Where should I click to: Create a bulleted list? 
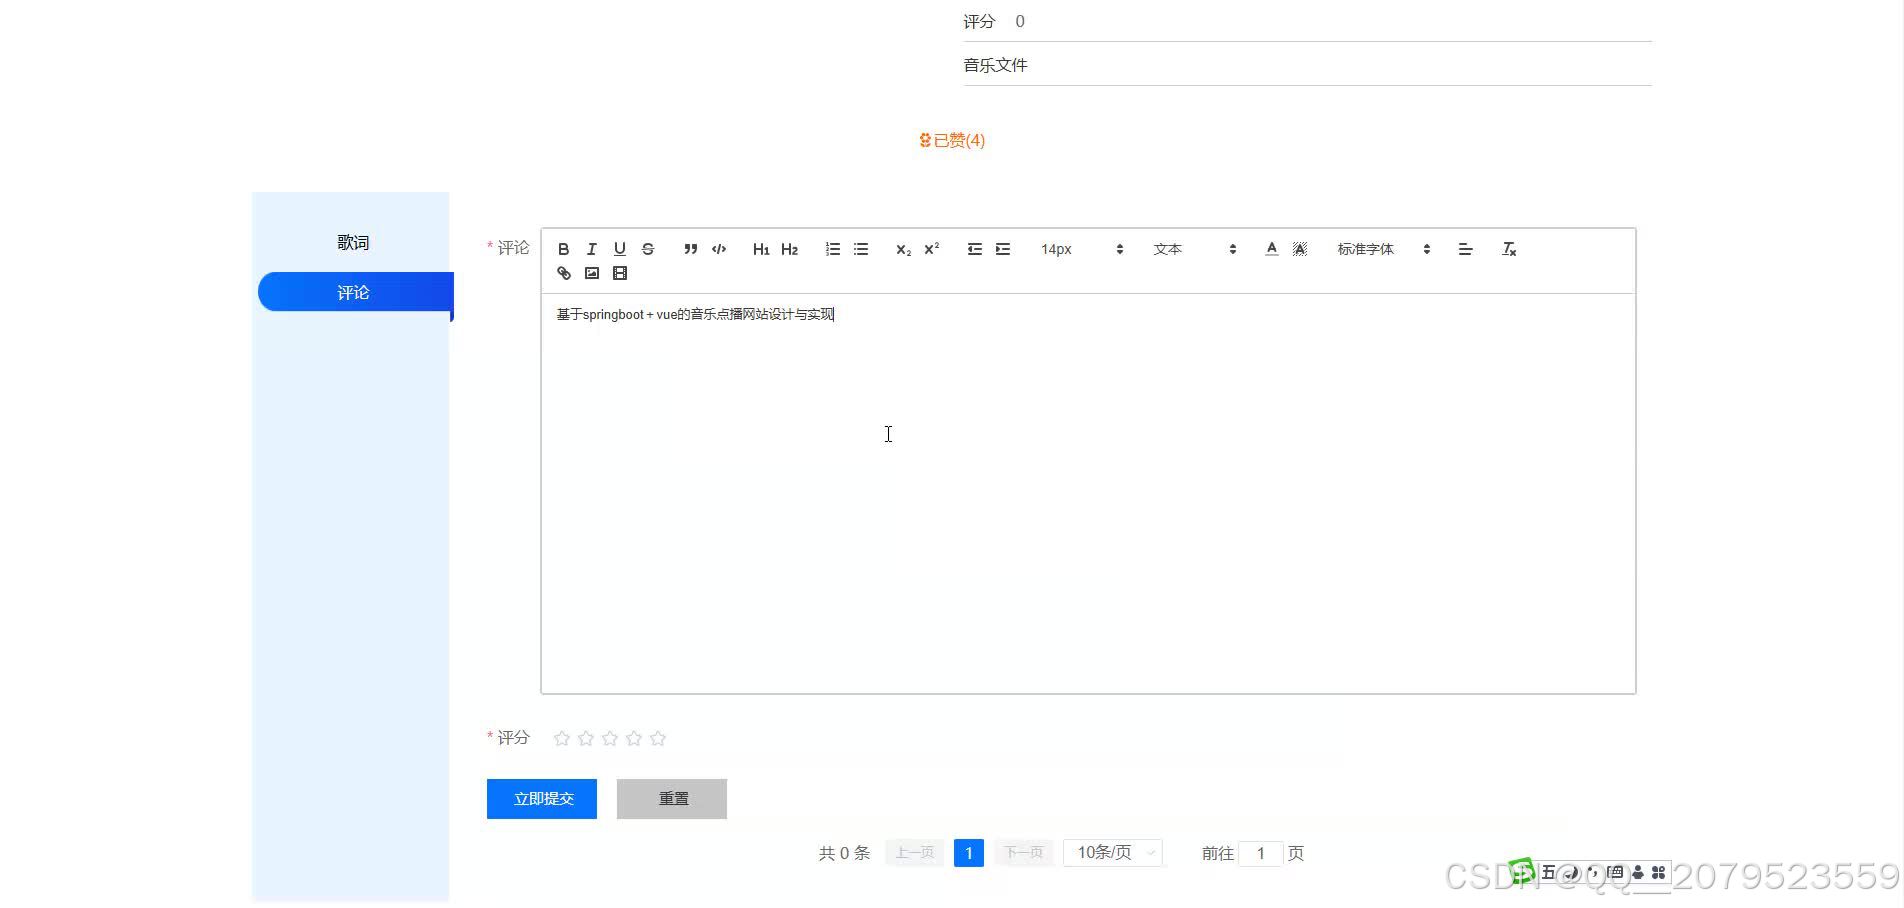(860, 249)
